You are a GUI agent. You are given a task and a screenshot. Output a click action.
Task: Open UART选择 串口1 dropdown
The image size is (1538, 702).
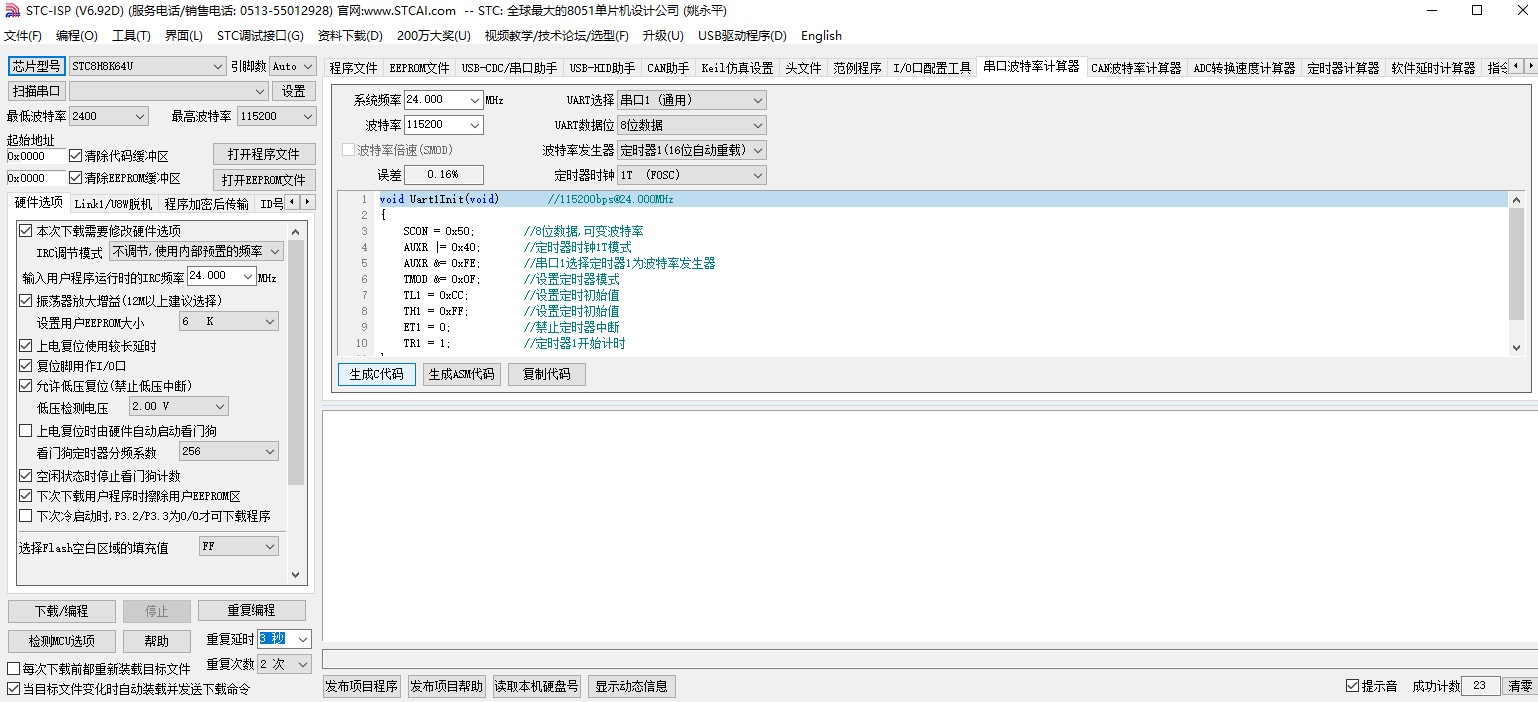point(692,100)
